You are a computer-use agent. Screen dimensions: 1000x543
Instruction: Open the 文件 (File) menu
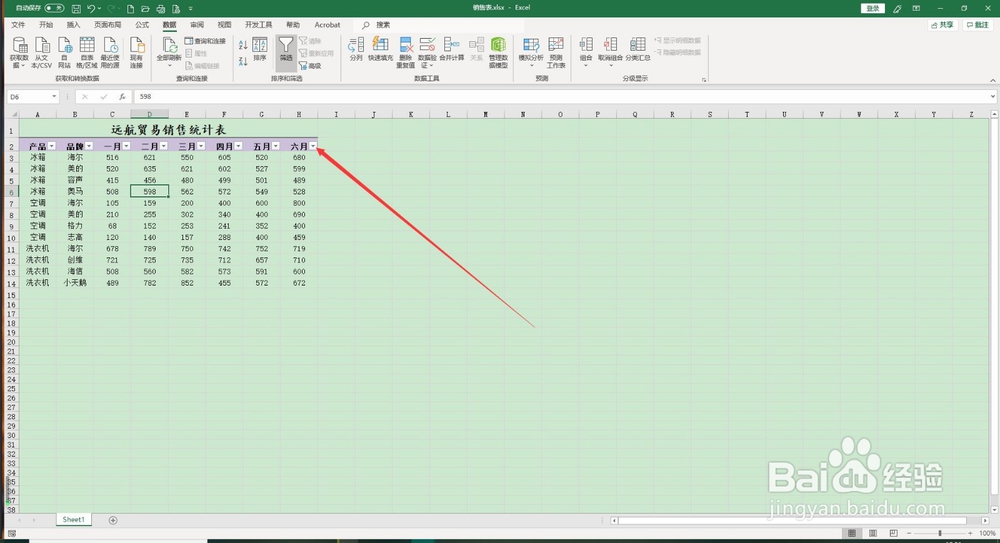[18, 25]
